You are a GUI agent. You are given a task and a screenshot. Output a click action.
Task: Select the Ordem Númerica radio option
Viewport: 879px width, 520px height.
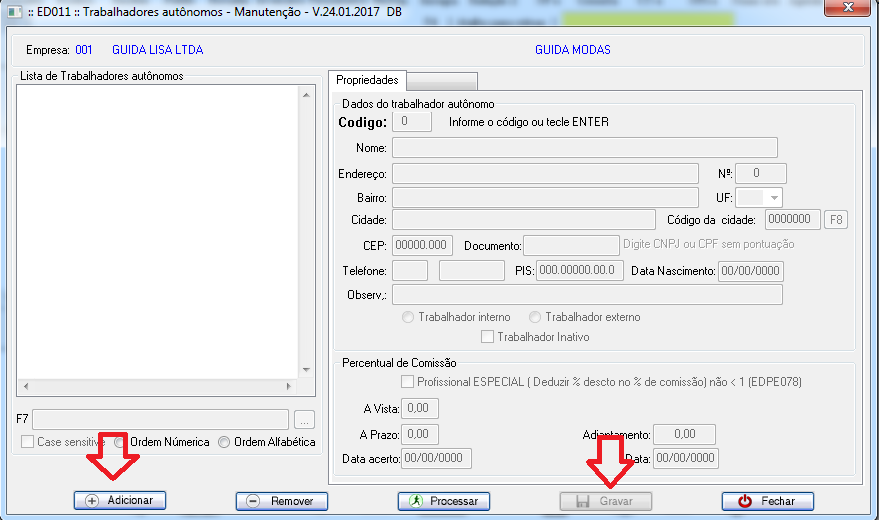tap(122, 442)
